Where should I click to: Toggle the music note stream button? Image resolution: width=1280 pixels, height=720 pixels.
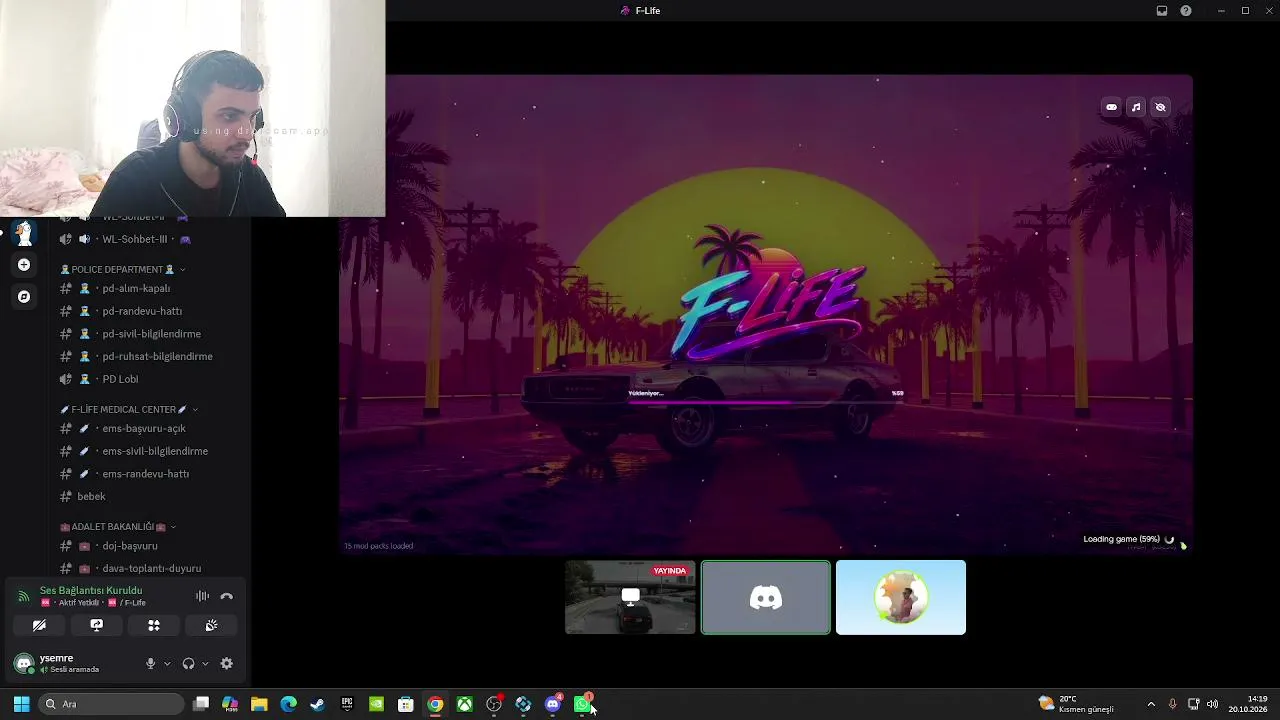pos(1136,107)
